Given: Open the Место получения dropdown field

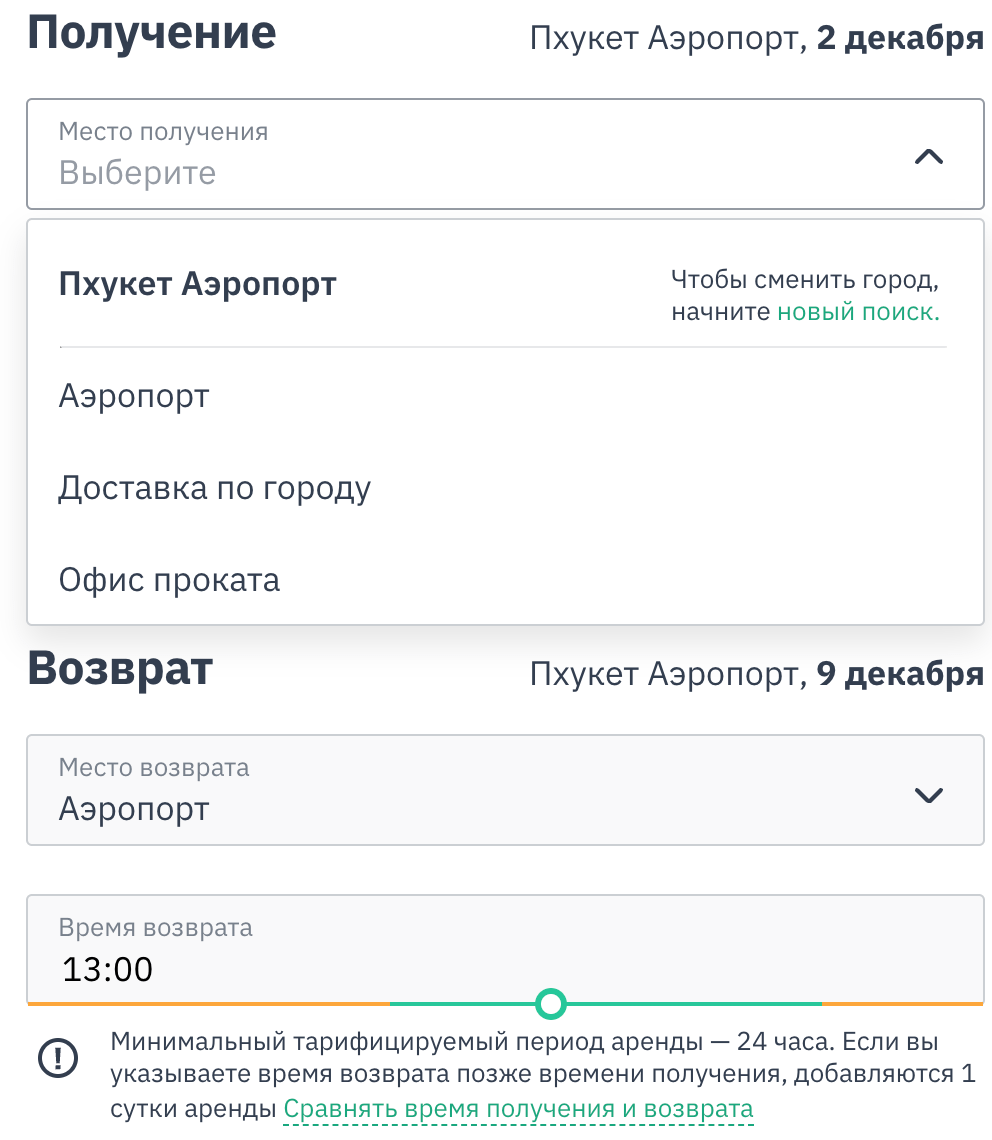Looking at the screenshot, I should pos(505,154).
